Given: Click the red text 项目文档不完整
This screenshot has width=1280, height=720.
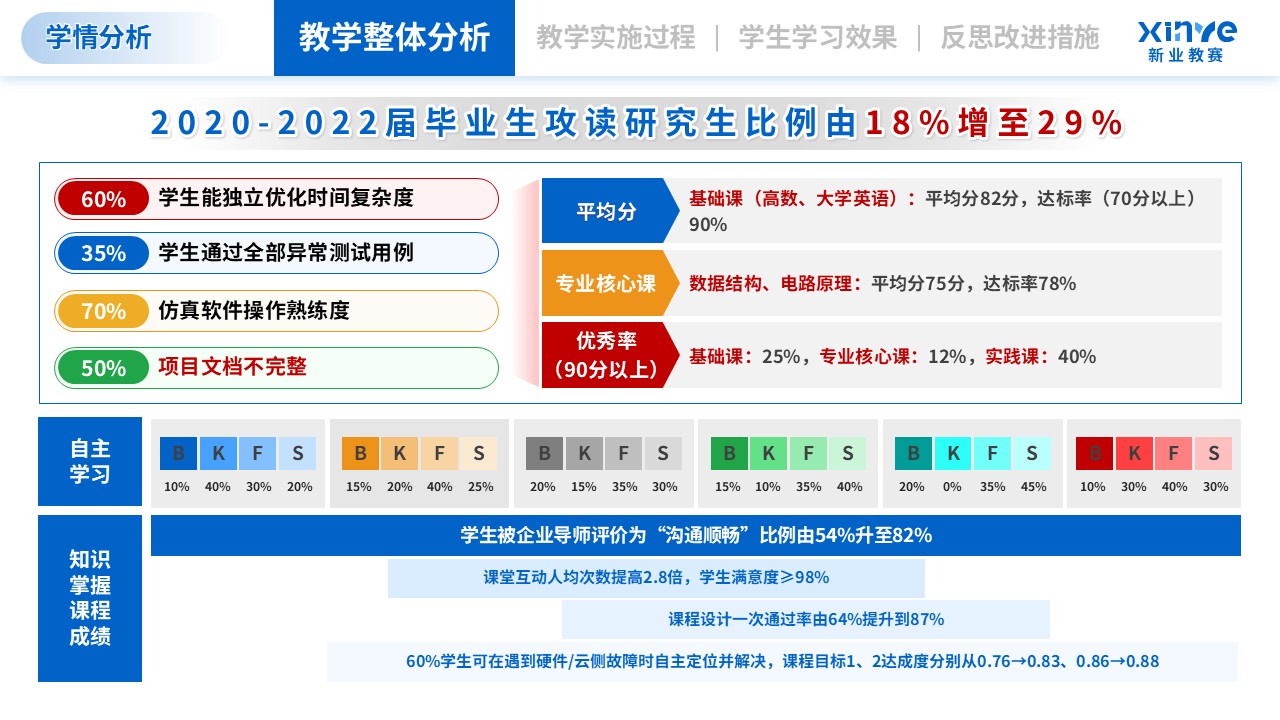Looking at the screenshot, I should point(232,367).
